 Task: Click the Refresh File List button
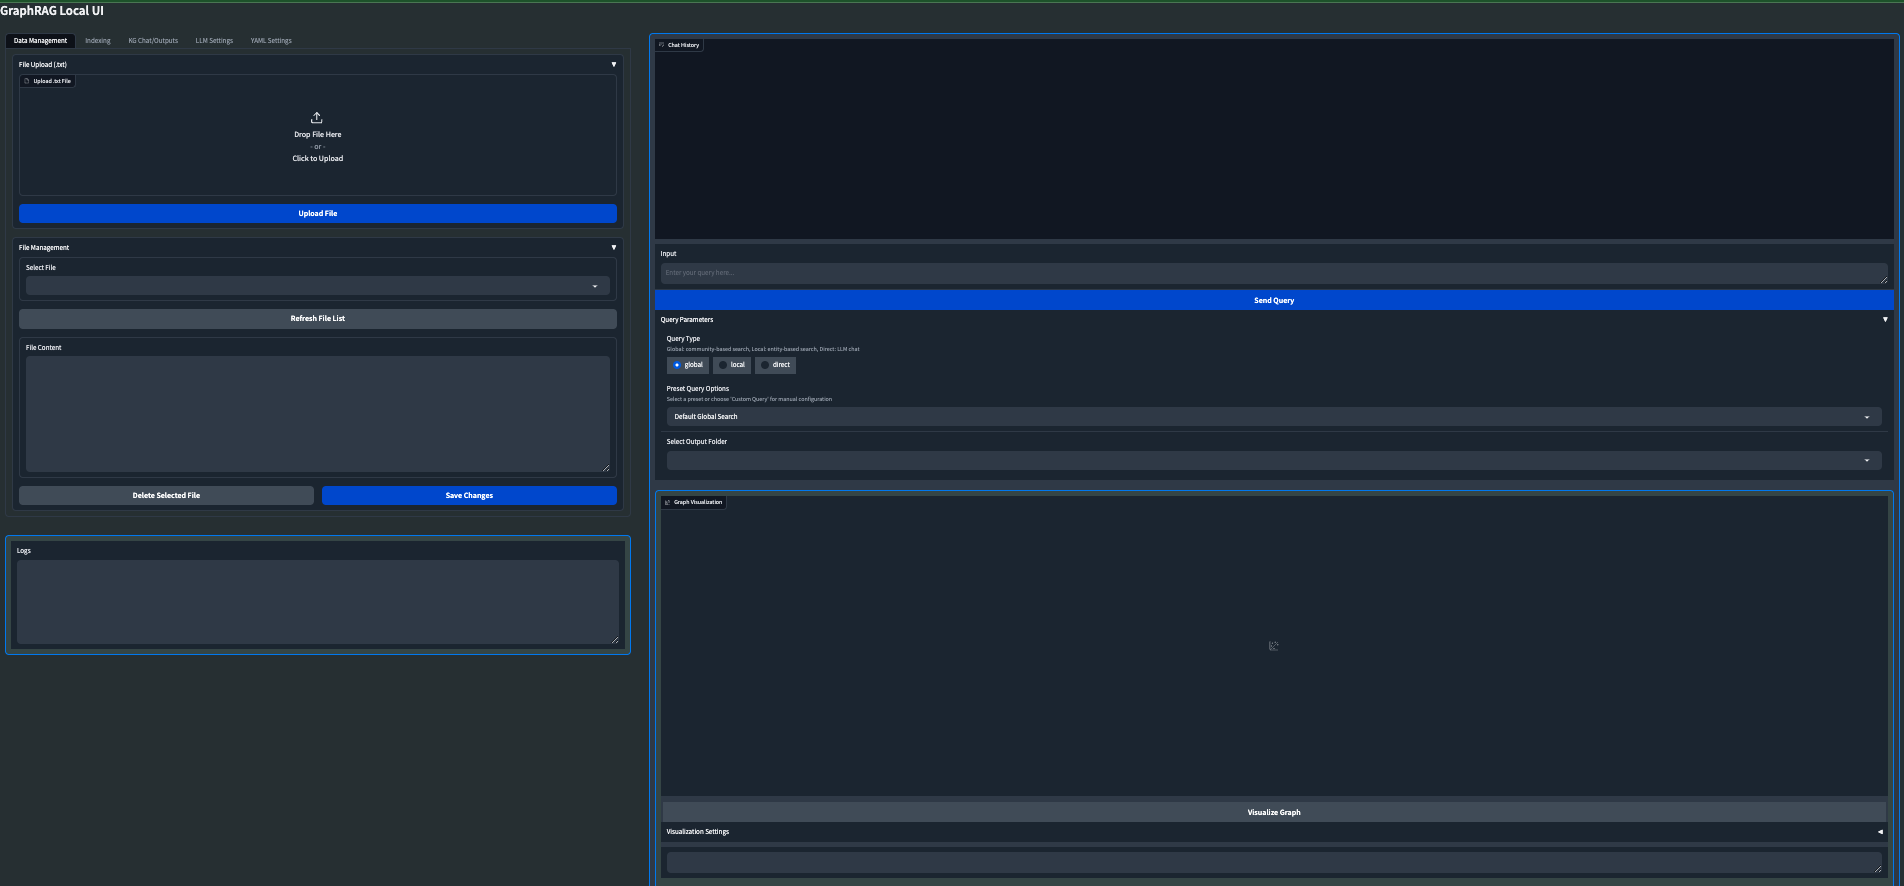coord(317,319)
